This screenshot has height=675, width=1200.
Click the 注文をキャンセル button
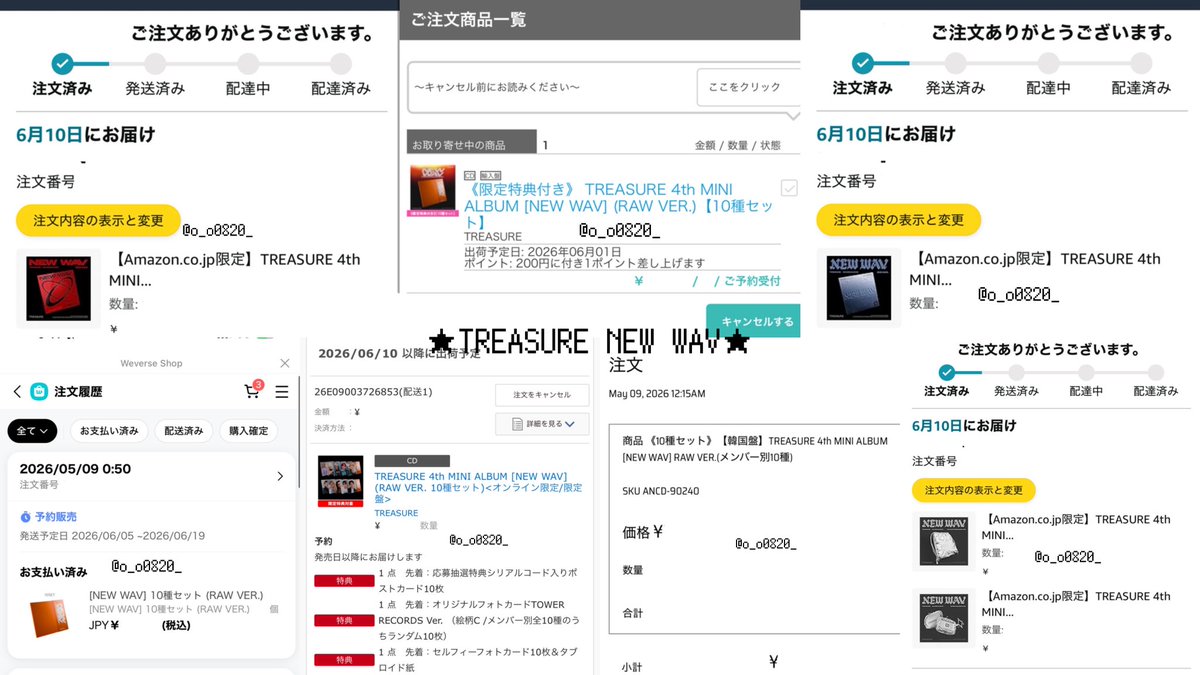[542, 395]
